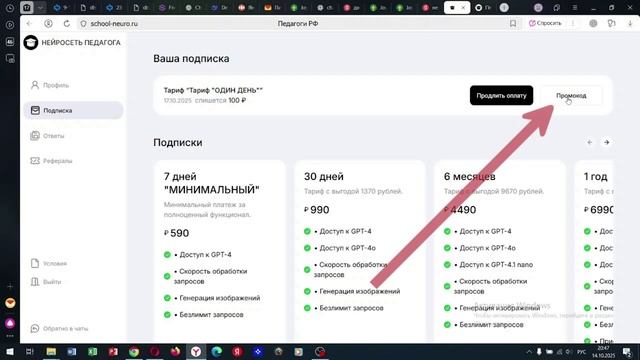This screenshot has height=360, width=640.
Task: Click the Промокод button
Action: [571, 96]
